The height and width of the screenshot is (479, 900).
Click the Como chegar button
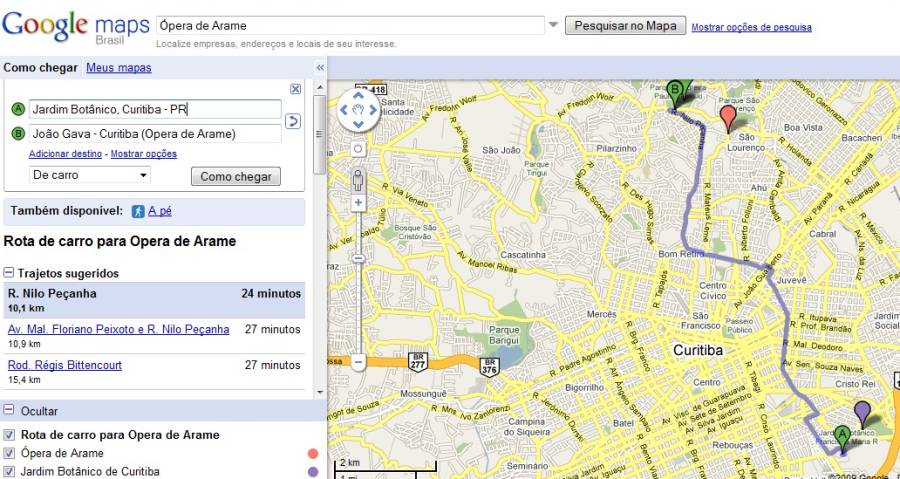(x=236, y=177)
